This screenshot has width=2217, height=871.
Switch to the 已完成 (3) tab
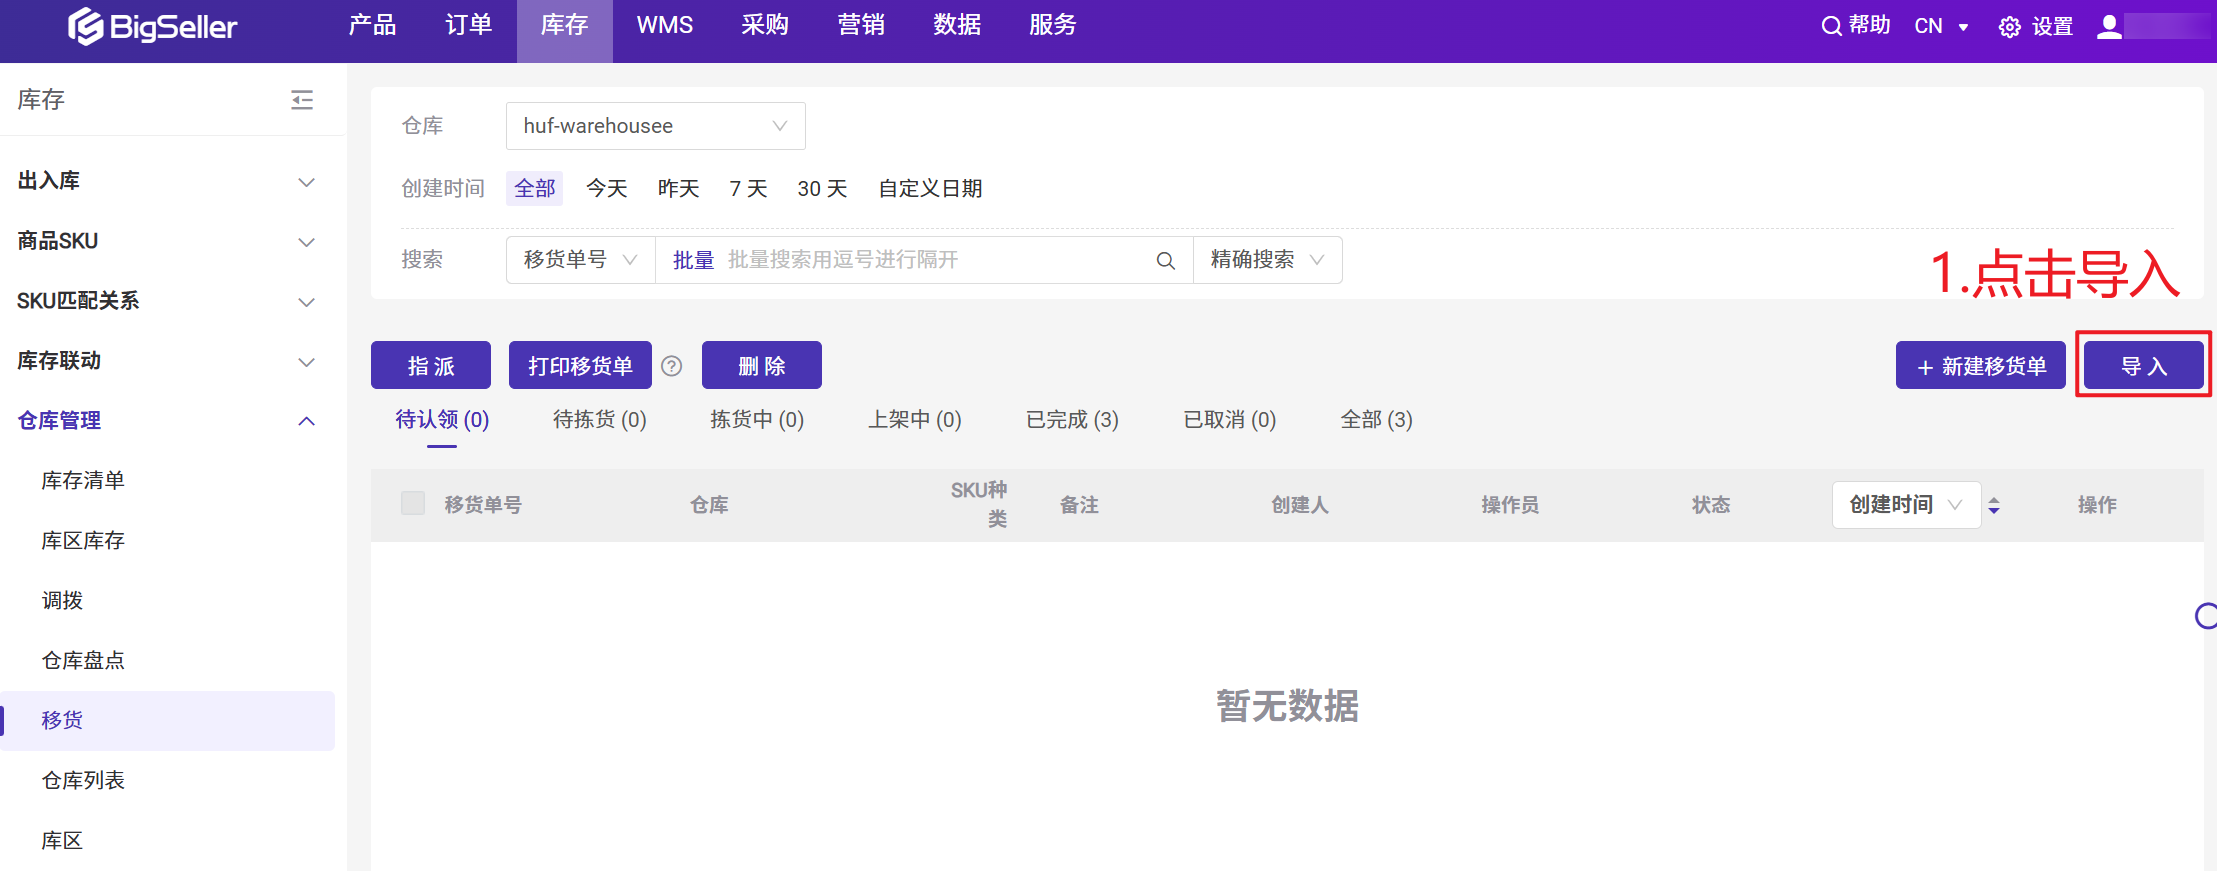[x=1072, y=420]
